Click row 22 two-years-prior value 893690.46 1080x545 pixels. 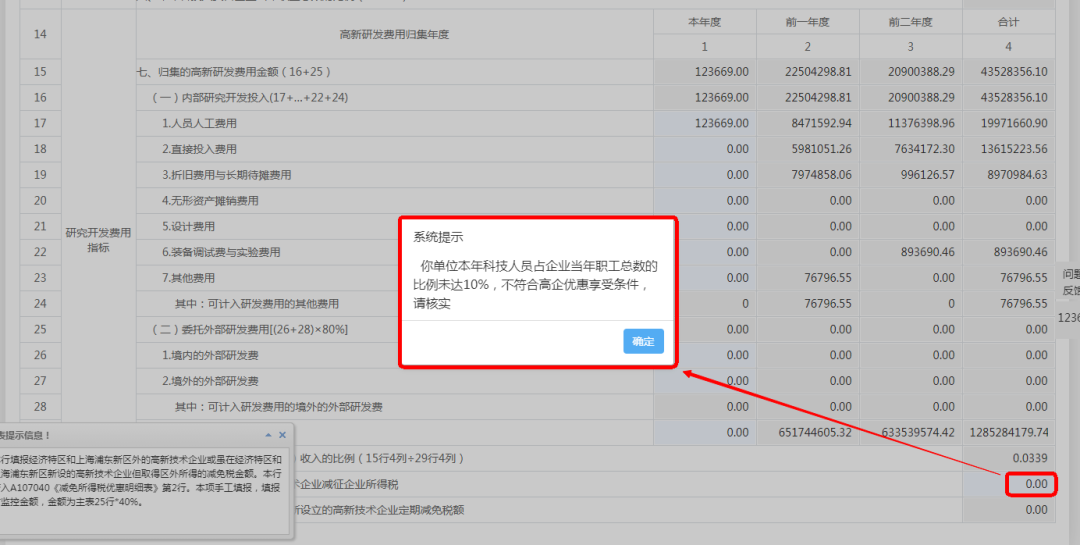910,252
